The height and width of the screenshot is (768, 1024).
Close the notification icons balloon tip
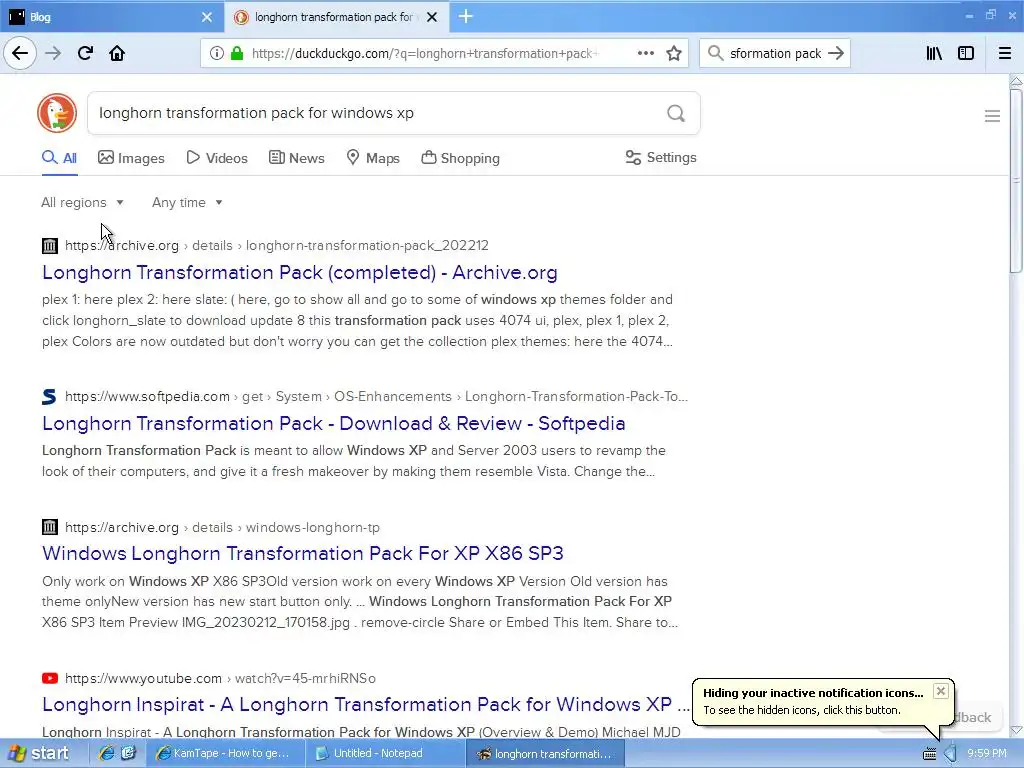pyautogui.click(x=940, y=691)
